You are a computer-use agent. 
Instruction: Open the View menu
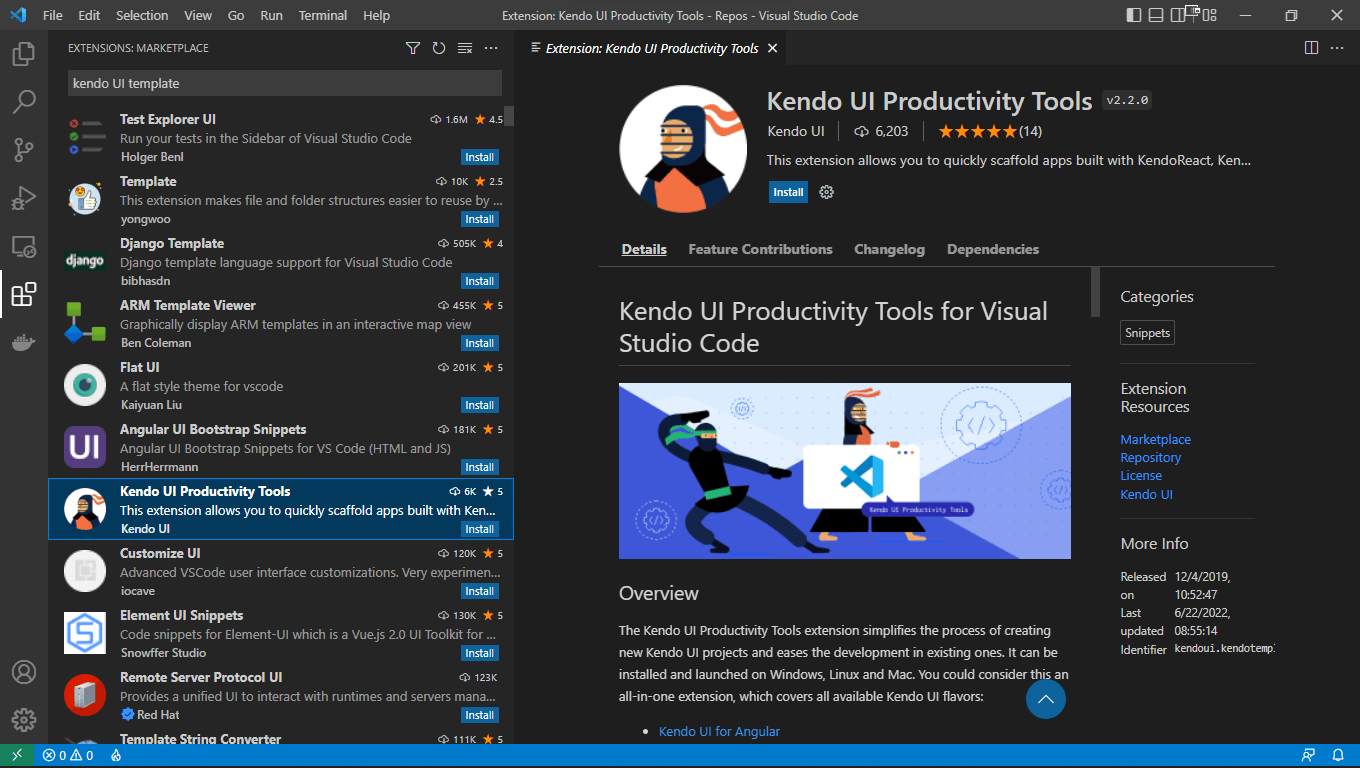click(198, 15)
